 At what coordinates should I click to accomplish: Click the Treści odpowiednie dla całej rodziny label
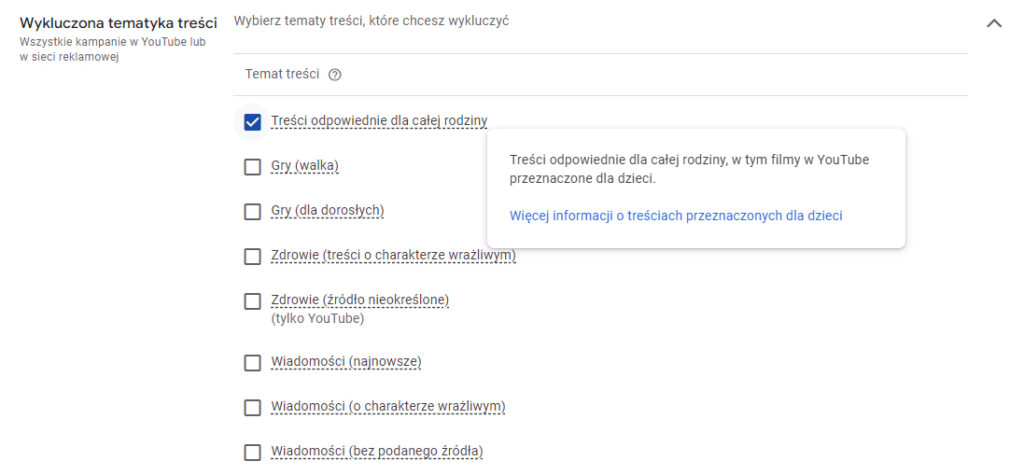[x=379, y=121]
